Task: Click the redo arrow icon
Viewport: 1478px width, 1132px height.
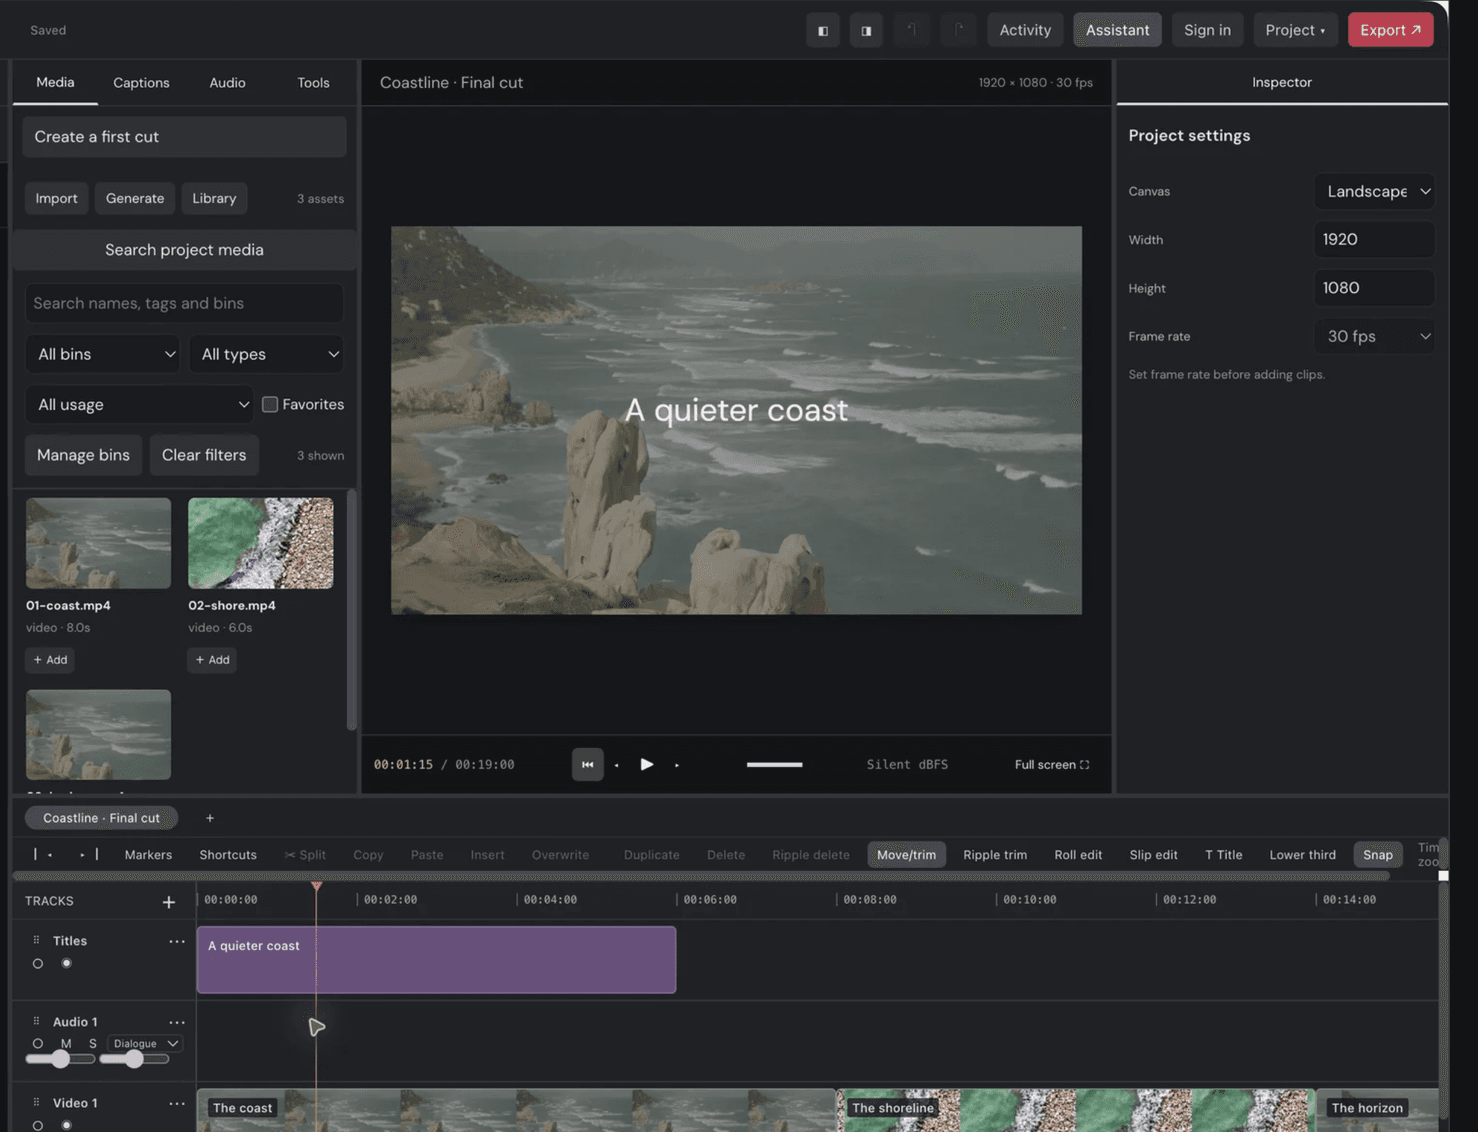Action: 958,30
